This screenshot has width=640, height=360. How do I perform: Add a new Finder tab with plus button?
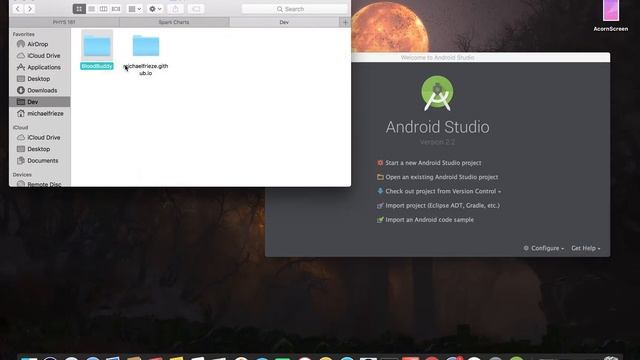pos(345,22)
